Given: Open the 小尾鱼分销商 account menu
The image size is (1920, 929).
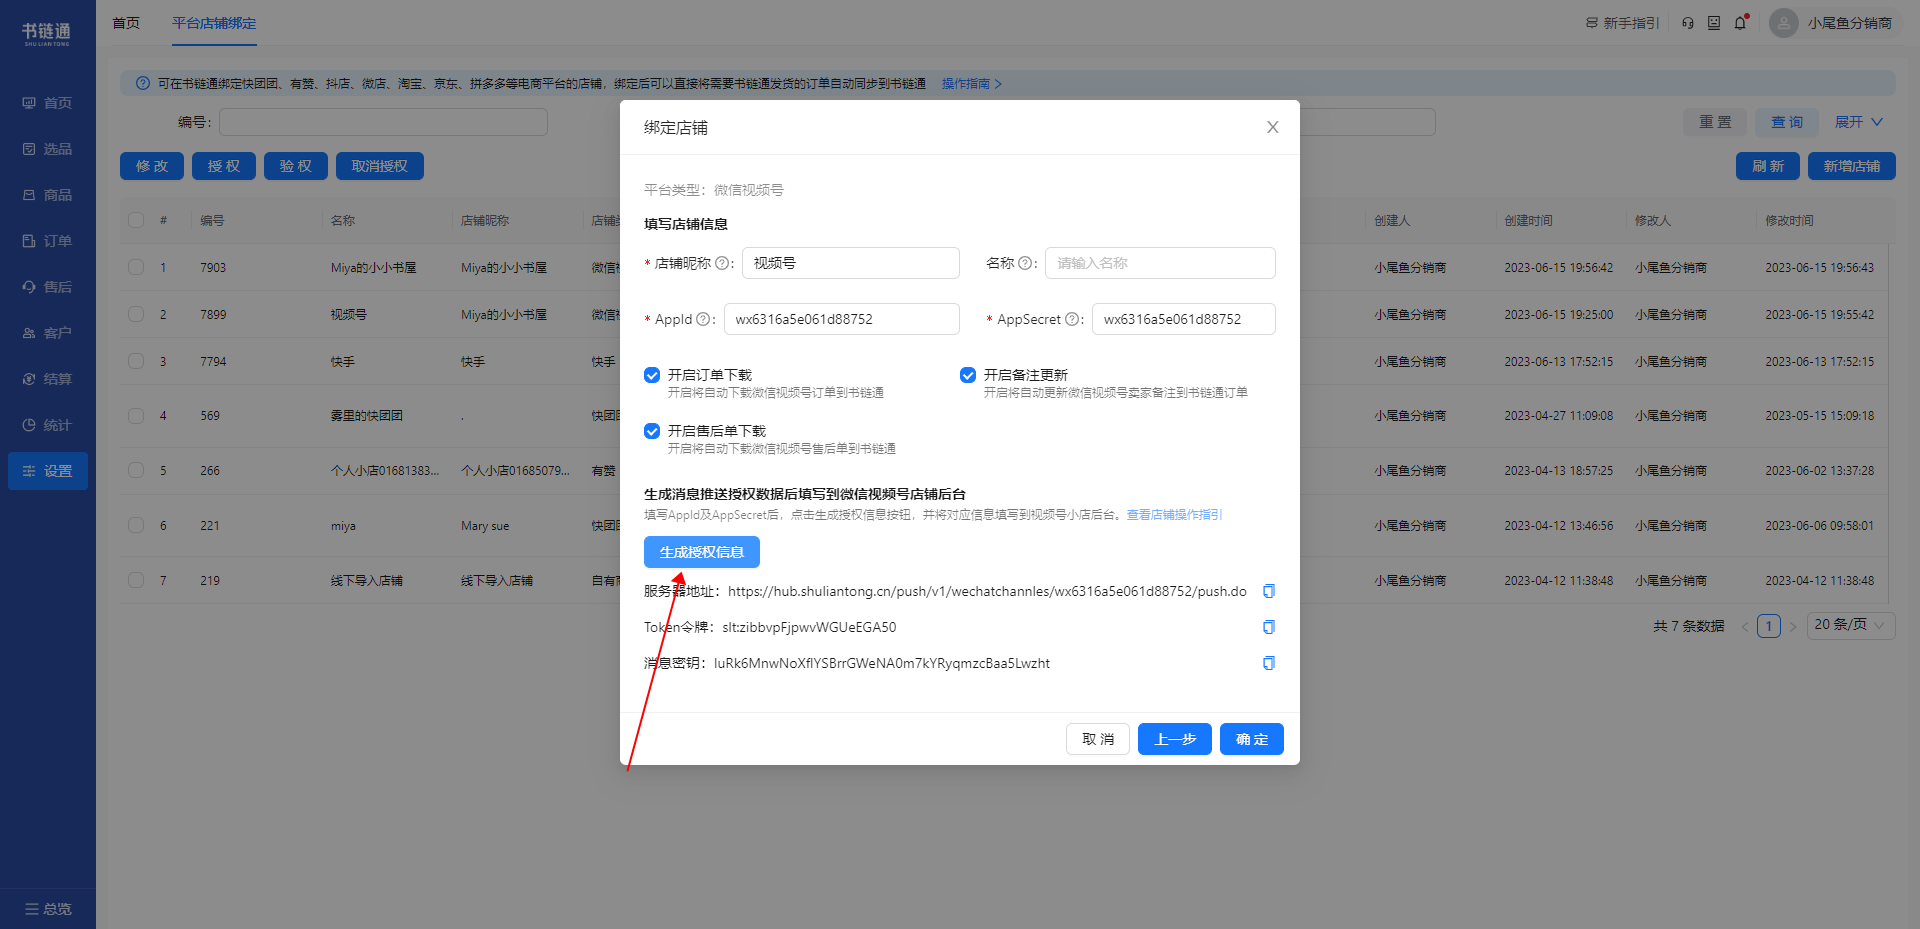Looking at the screenshot, I should [x=1849, y=23].
